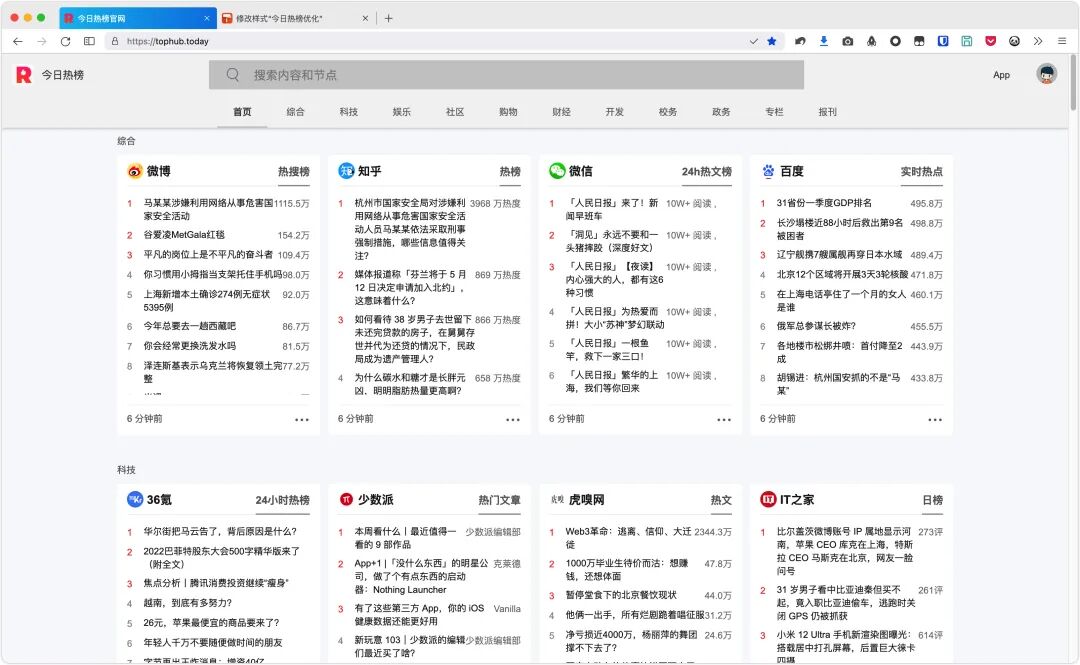Click the browser forward arrow

click(42, 41)
